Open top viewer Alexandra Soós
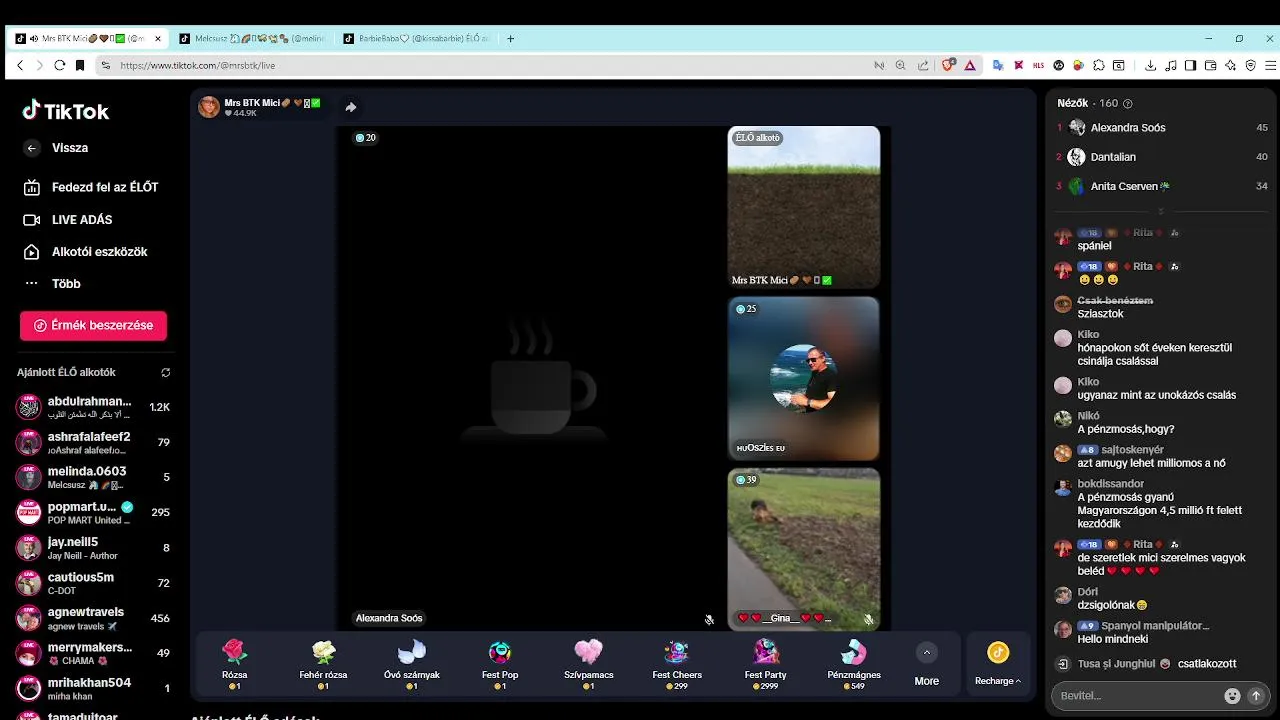The height and width of the screenshot is (720, 1280). tap(1163, 128)
